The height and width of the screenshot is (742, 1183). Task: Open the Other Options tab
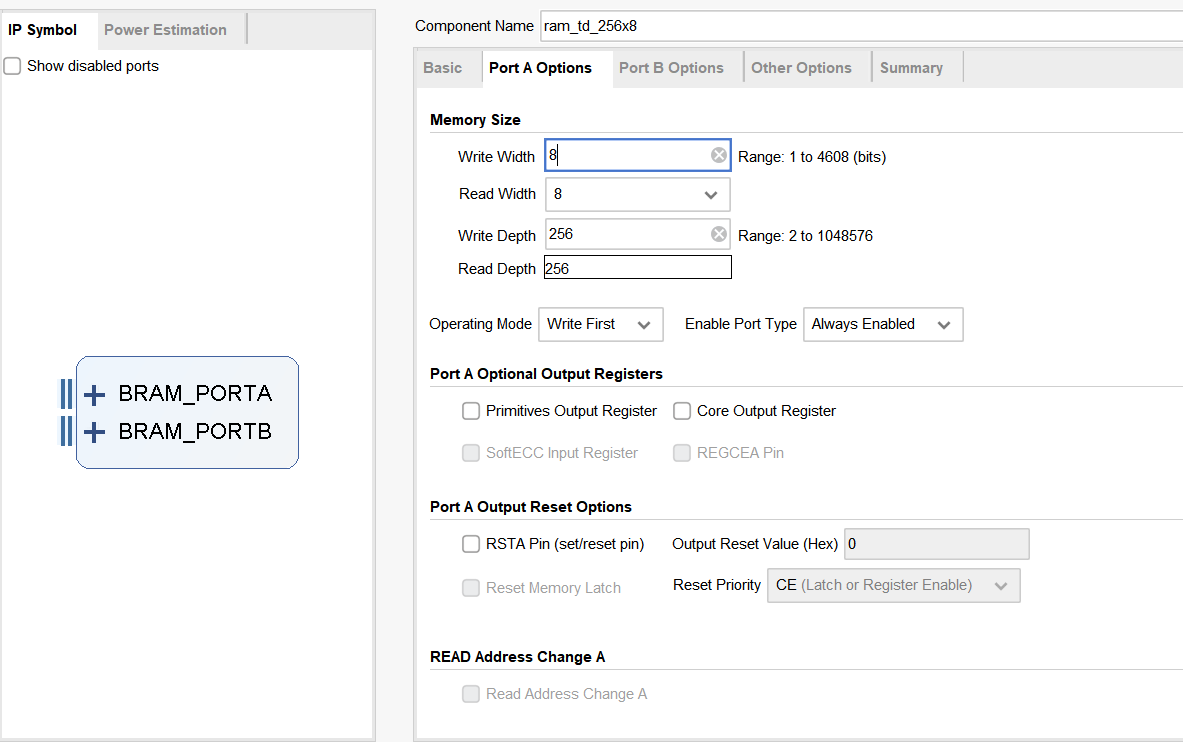(801, 68)
